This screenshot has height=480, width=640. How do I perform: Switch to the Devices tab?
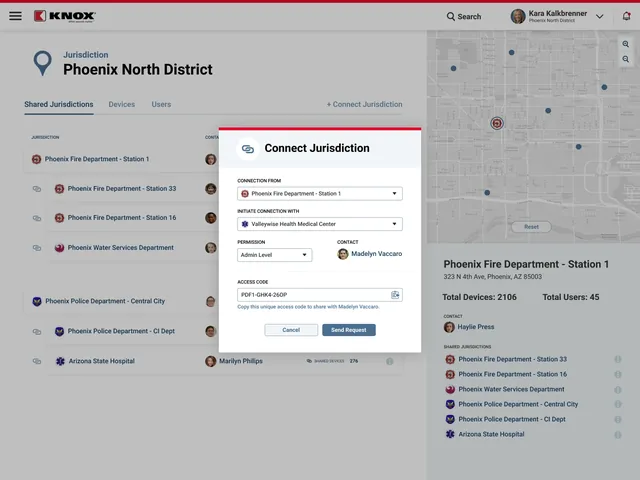(x=122, y=104)
